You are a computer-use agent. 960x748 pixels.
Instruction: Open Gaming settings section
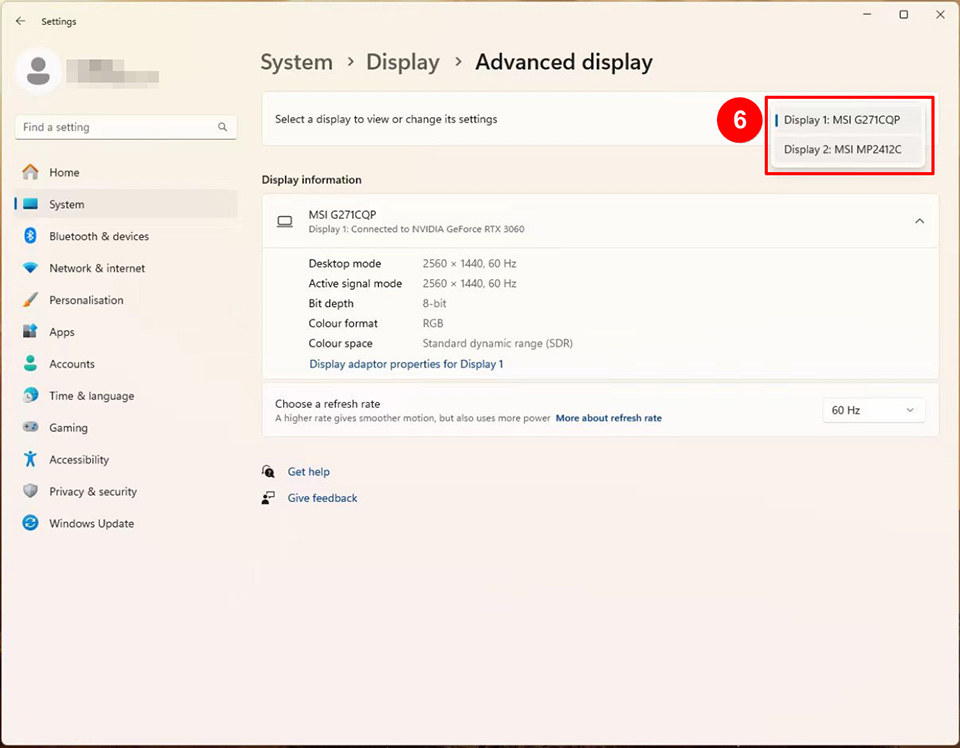(x=126, y=427)
